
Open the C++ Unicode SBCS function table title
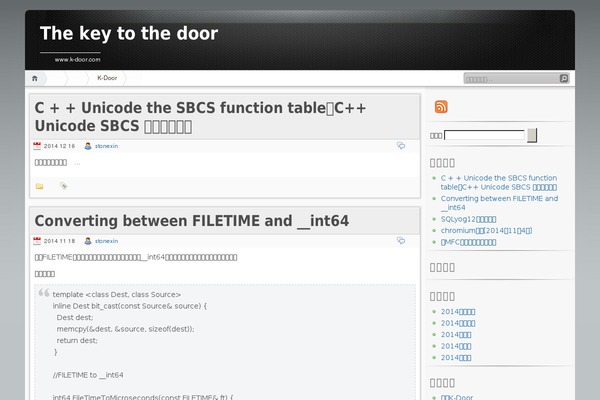click(x=200, y=117)
